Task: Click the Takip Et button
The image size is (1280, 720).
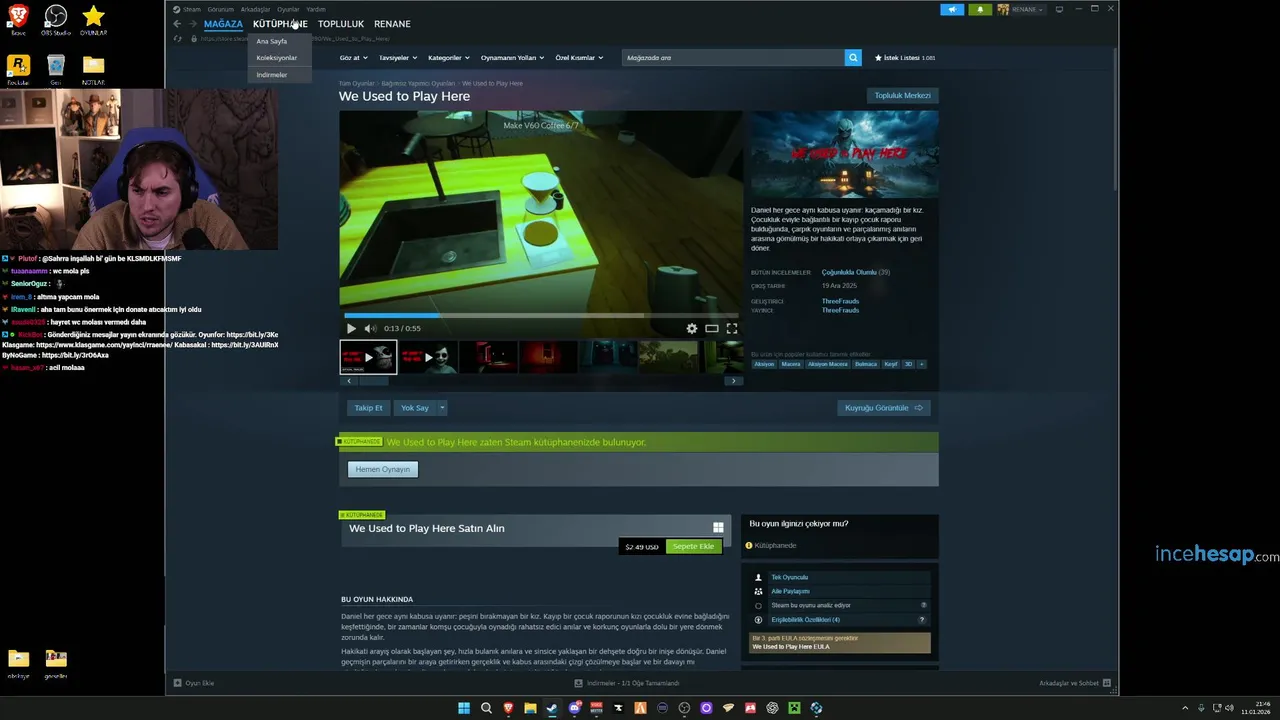Action: coord(368,408)
